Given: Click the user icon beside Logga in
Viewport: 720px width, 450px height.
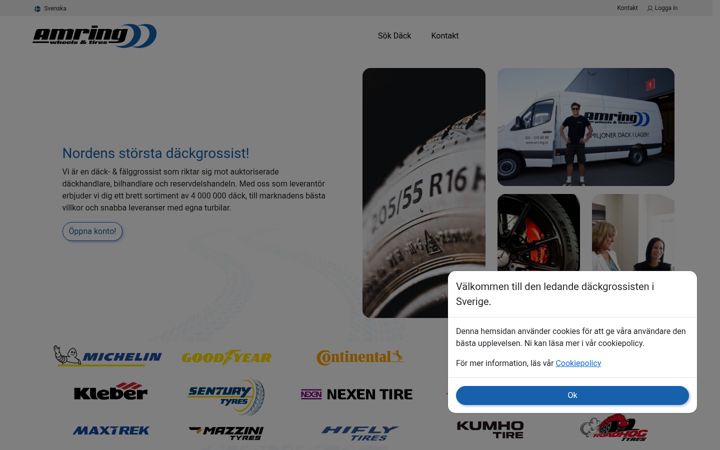Looking at the screenshot, I should [650, 8].
